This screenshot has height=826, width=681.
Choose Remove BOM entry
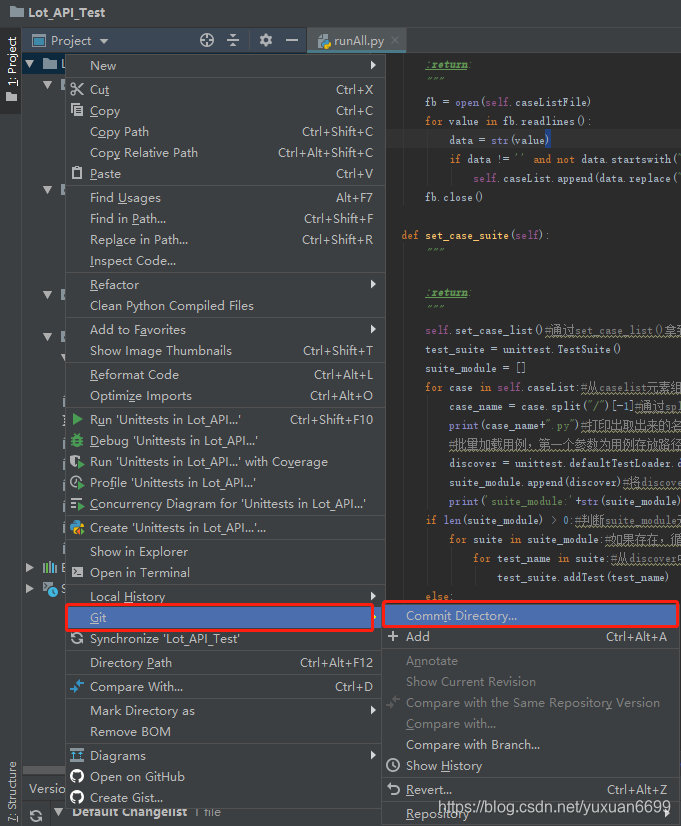225,732
